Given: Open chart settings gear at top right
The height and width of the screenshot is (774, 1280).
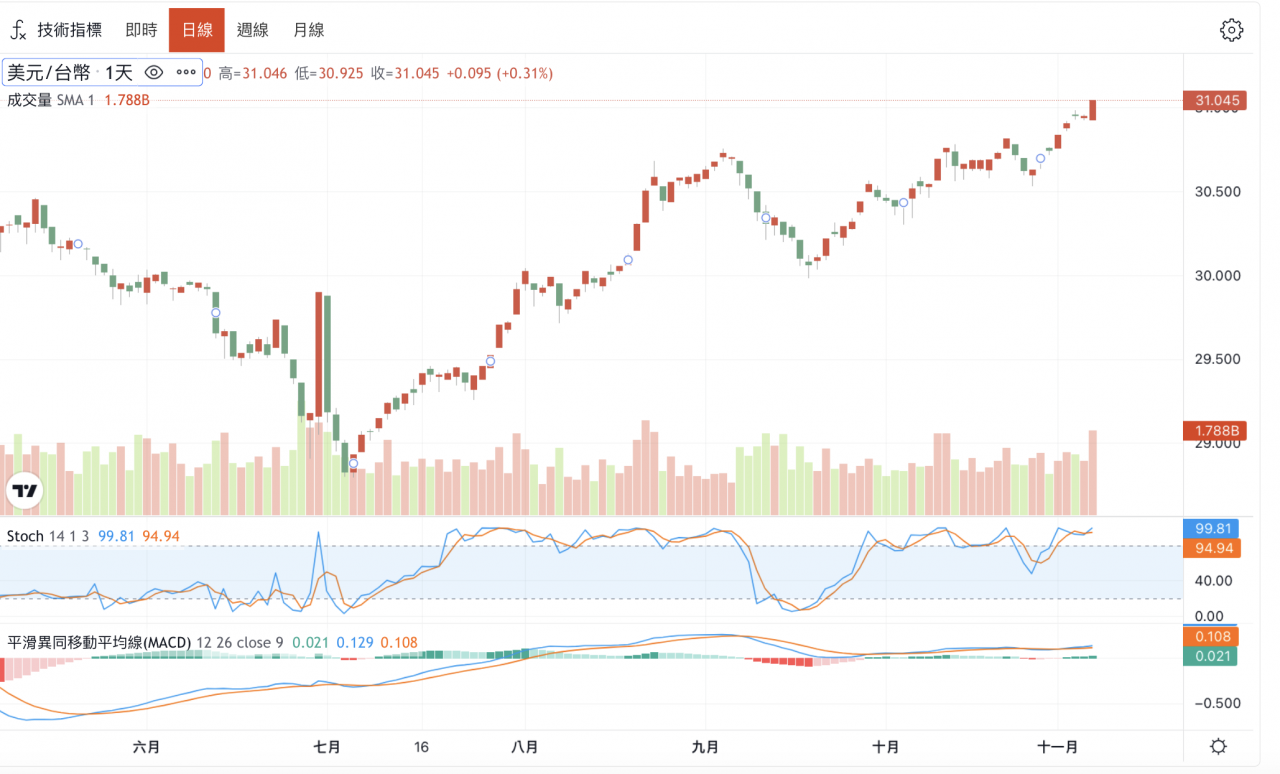Looking at the screenshot, I should pyautogui.click(x=1231, y=30).
